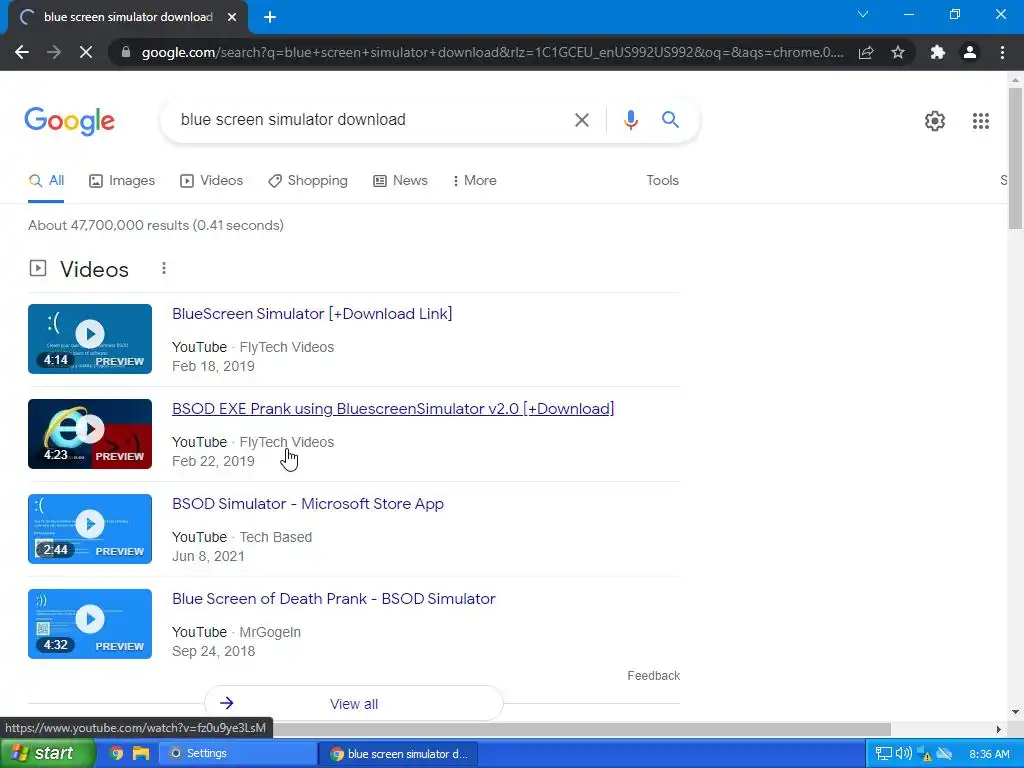The height and width of the screenshot is (768, 1024).
Task: Click the blue screen simulator taskbar button
Action: pos(399,754)
